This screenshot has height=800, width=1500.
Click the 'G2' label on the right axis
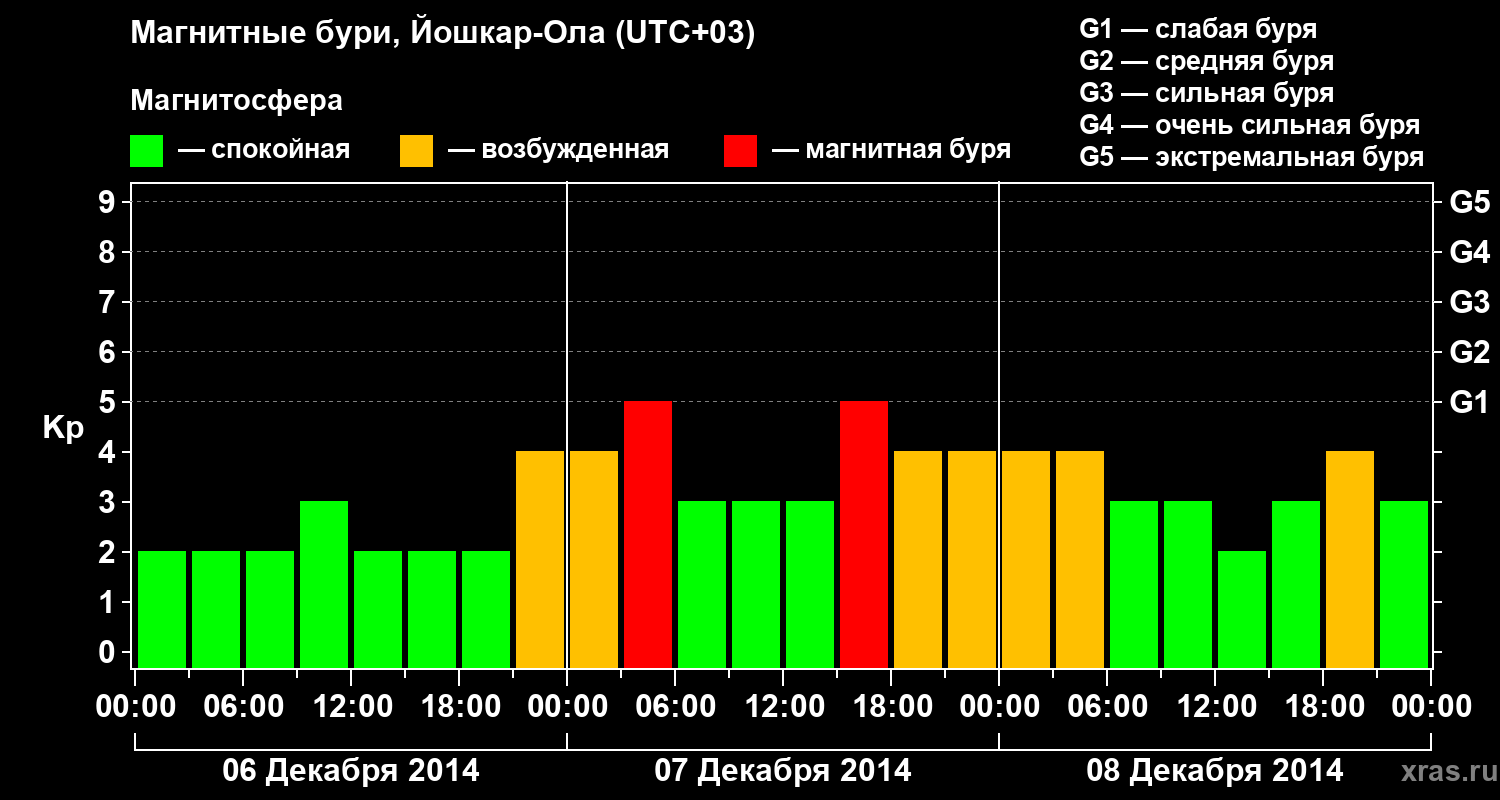click(x=1470, y=352)
